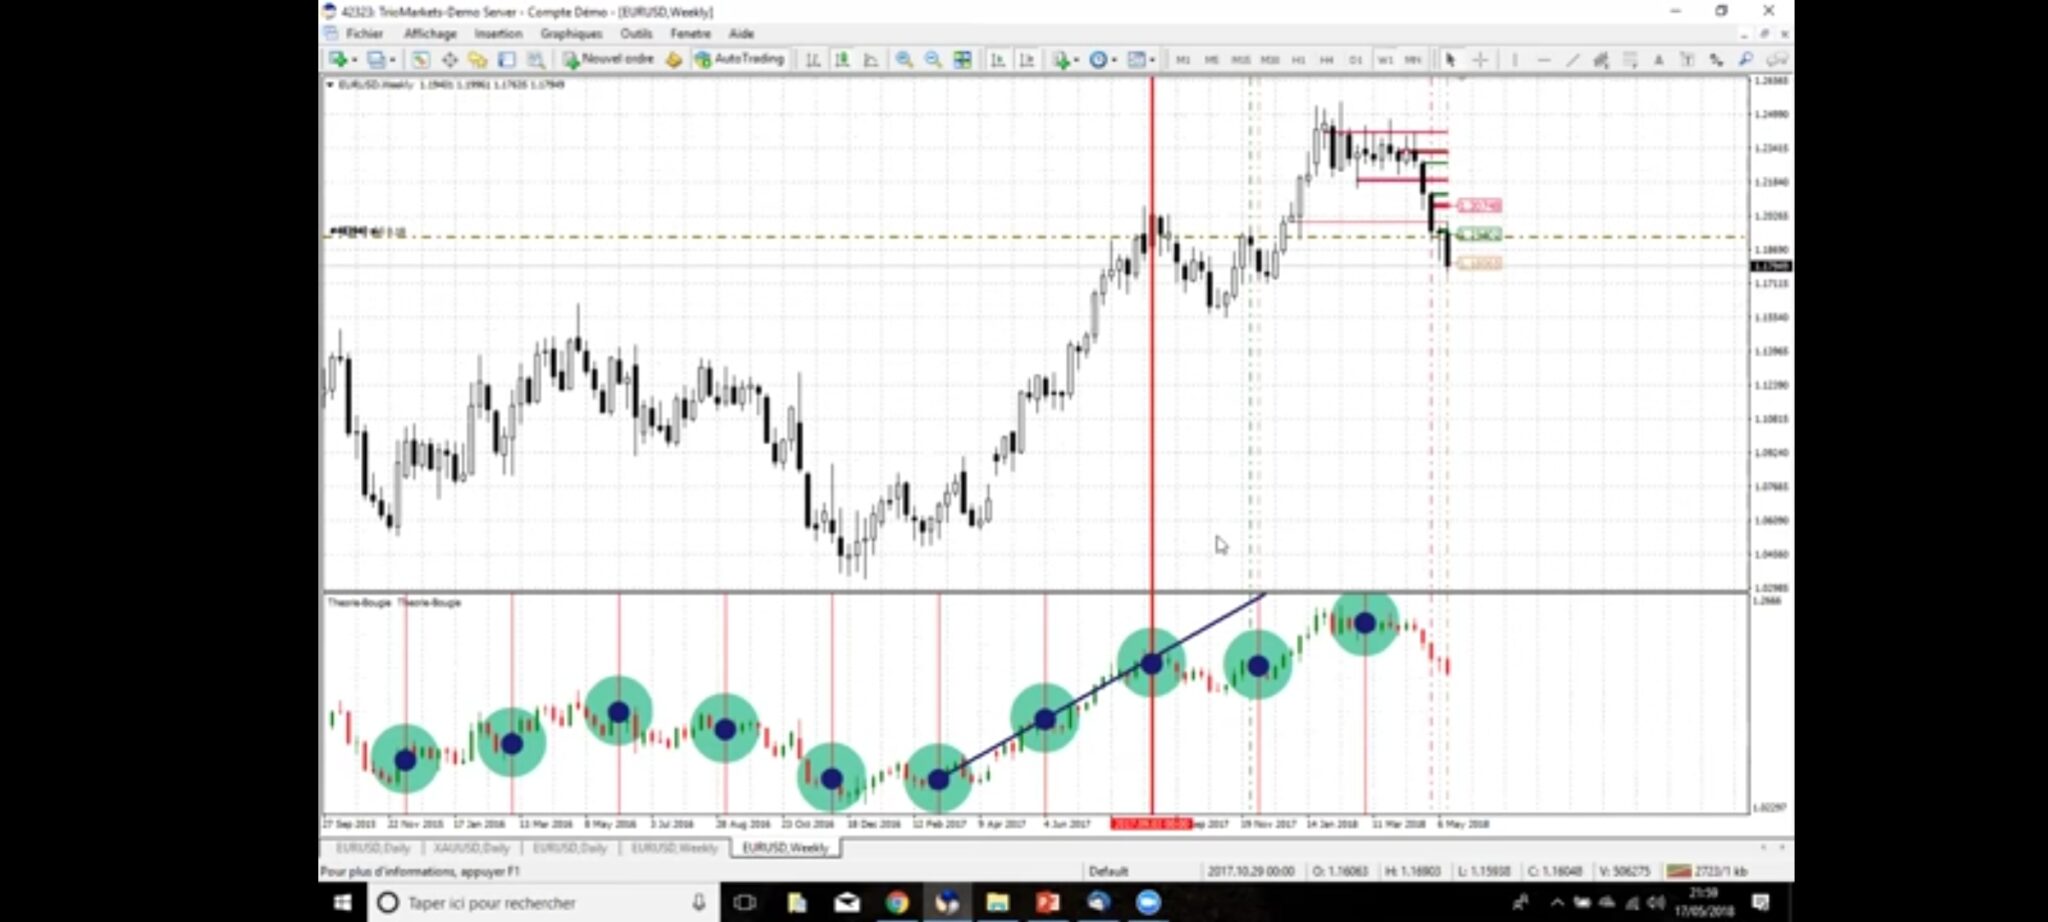Select the arrow cursor tool
Viewport: 2048px width, 922px height.
(1450, 60)
